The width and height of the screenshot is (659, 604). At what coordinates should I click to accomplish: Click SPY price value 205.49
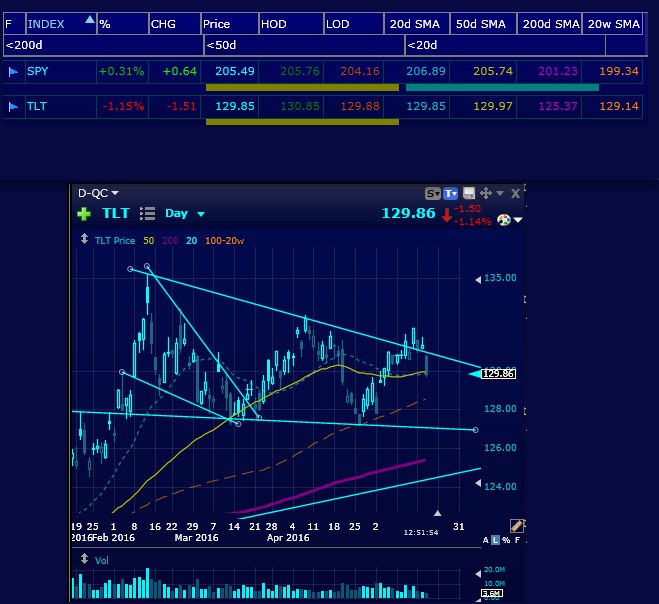tap(235, 71)
